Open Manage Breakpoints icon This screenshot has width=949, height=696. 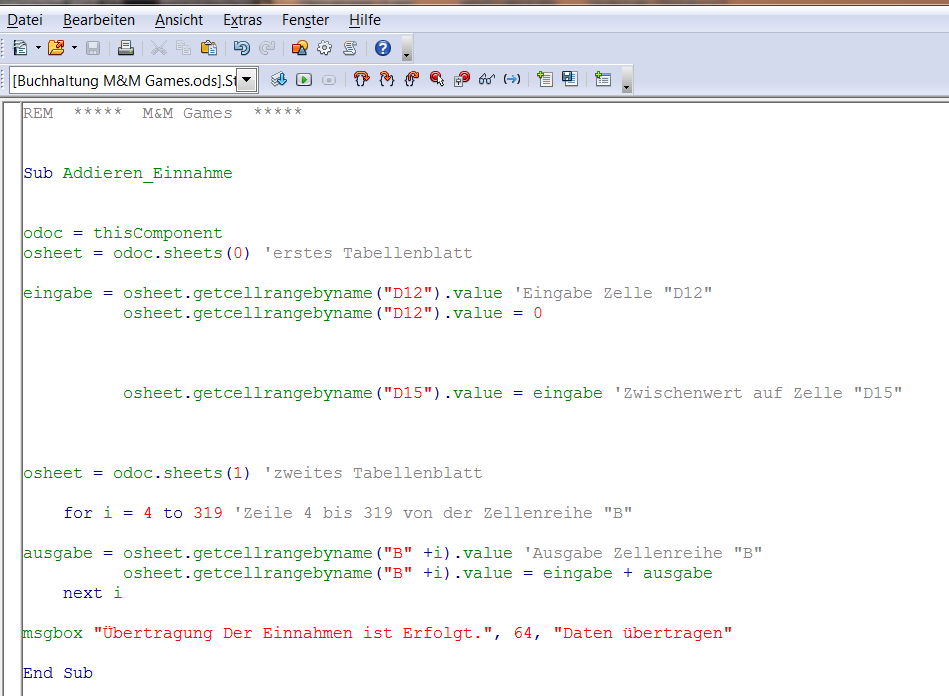coord(461,79)
